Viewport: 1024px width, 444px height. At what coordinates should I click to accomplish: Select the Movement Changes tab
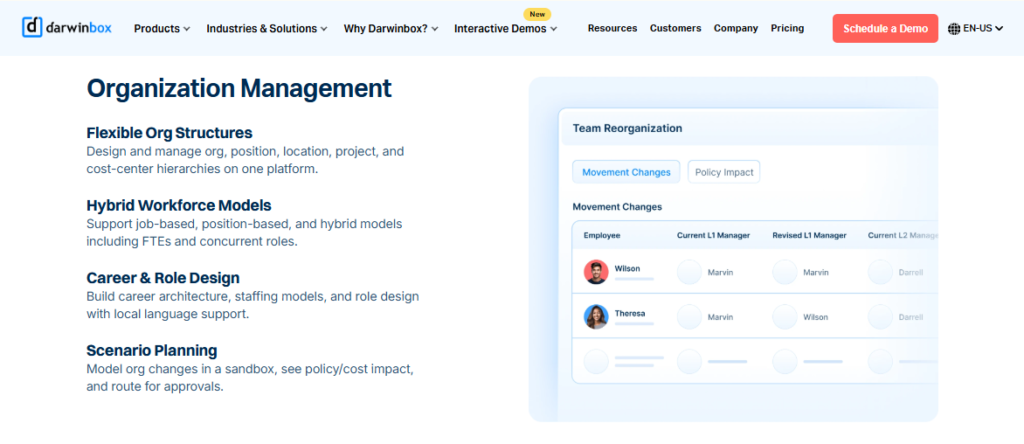[x=626, y=172]
